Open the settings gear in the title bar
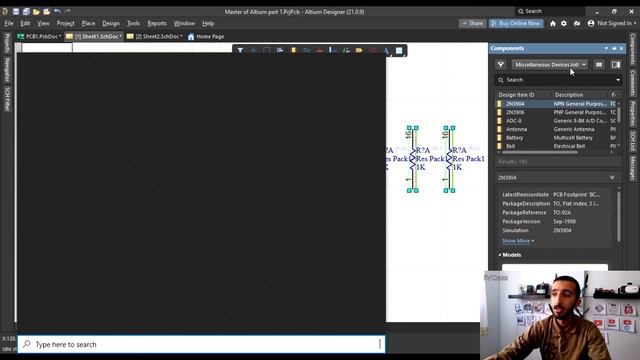 tap(564, 24)
